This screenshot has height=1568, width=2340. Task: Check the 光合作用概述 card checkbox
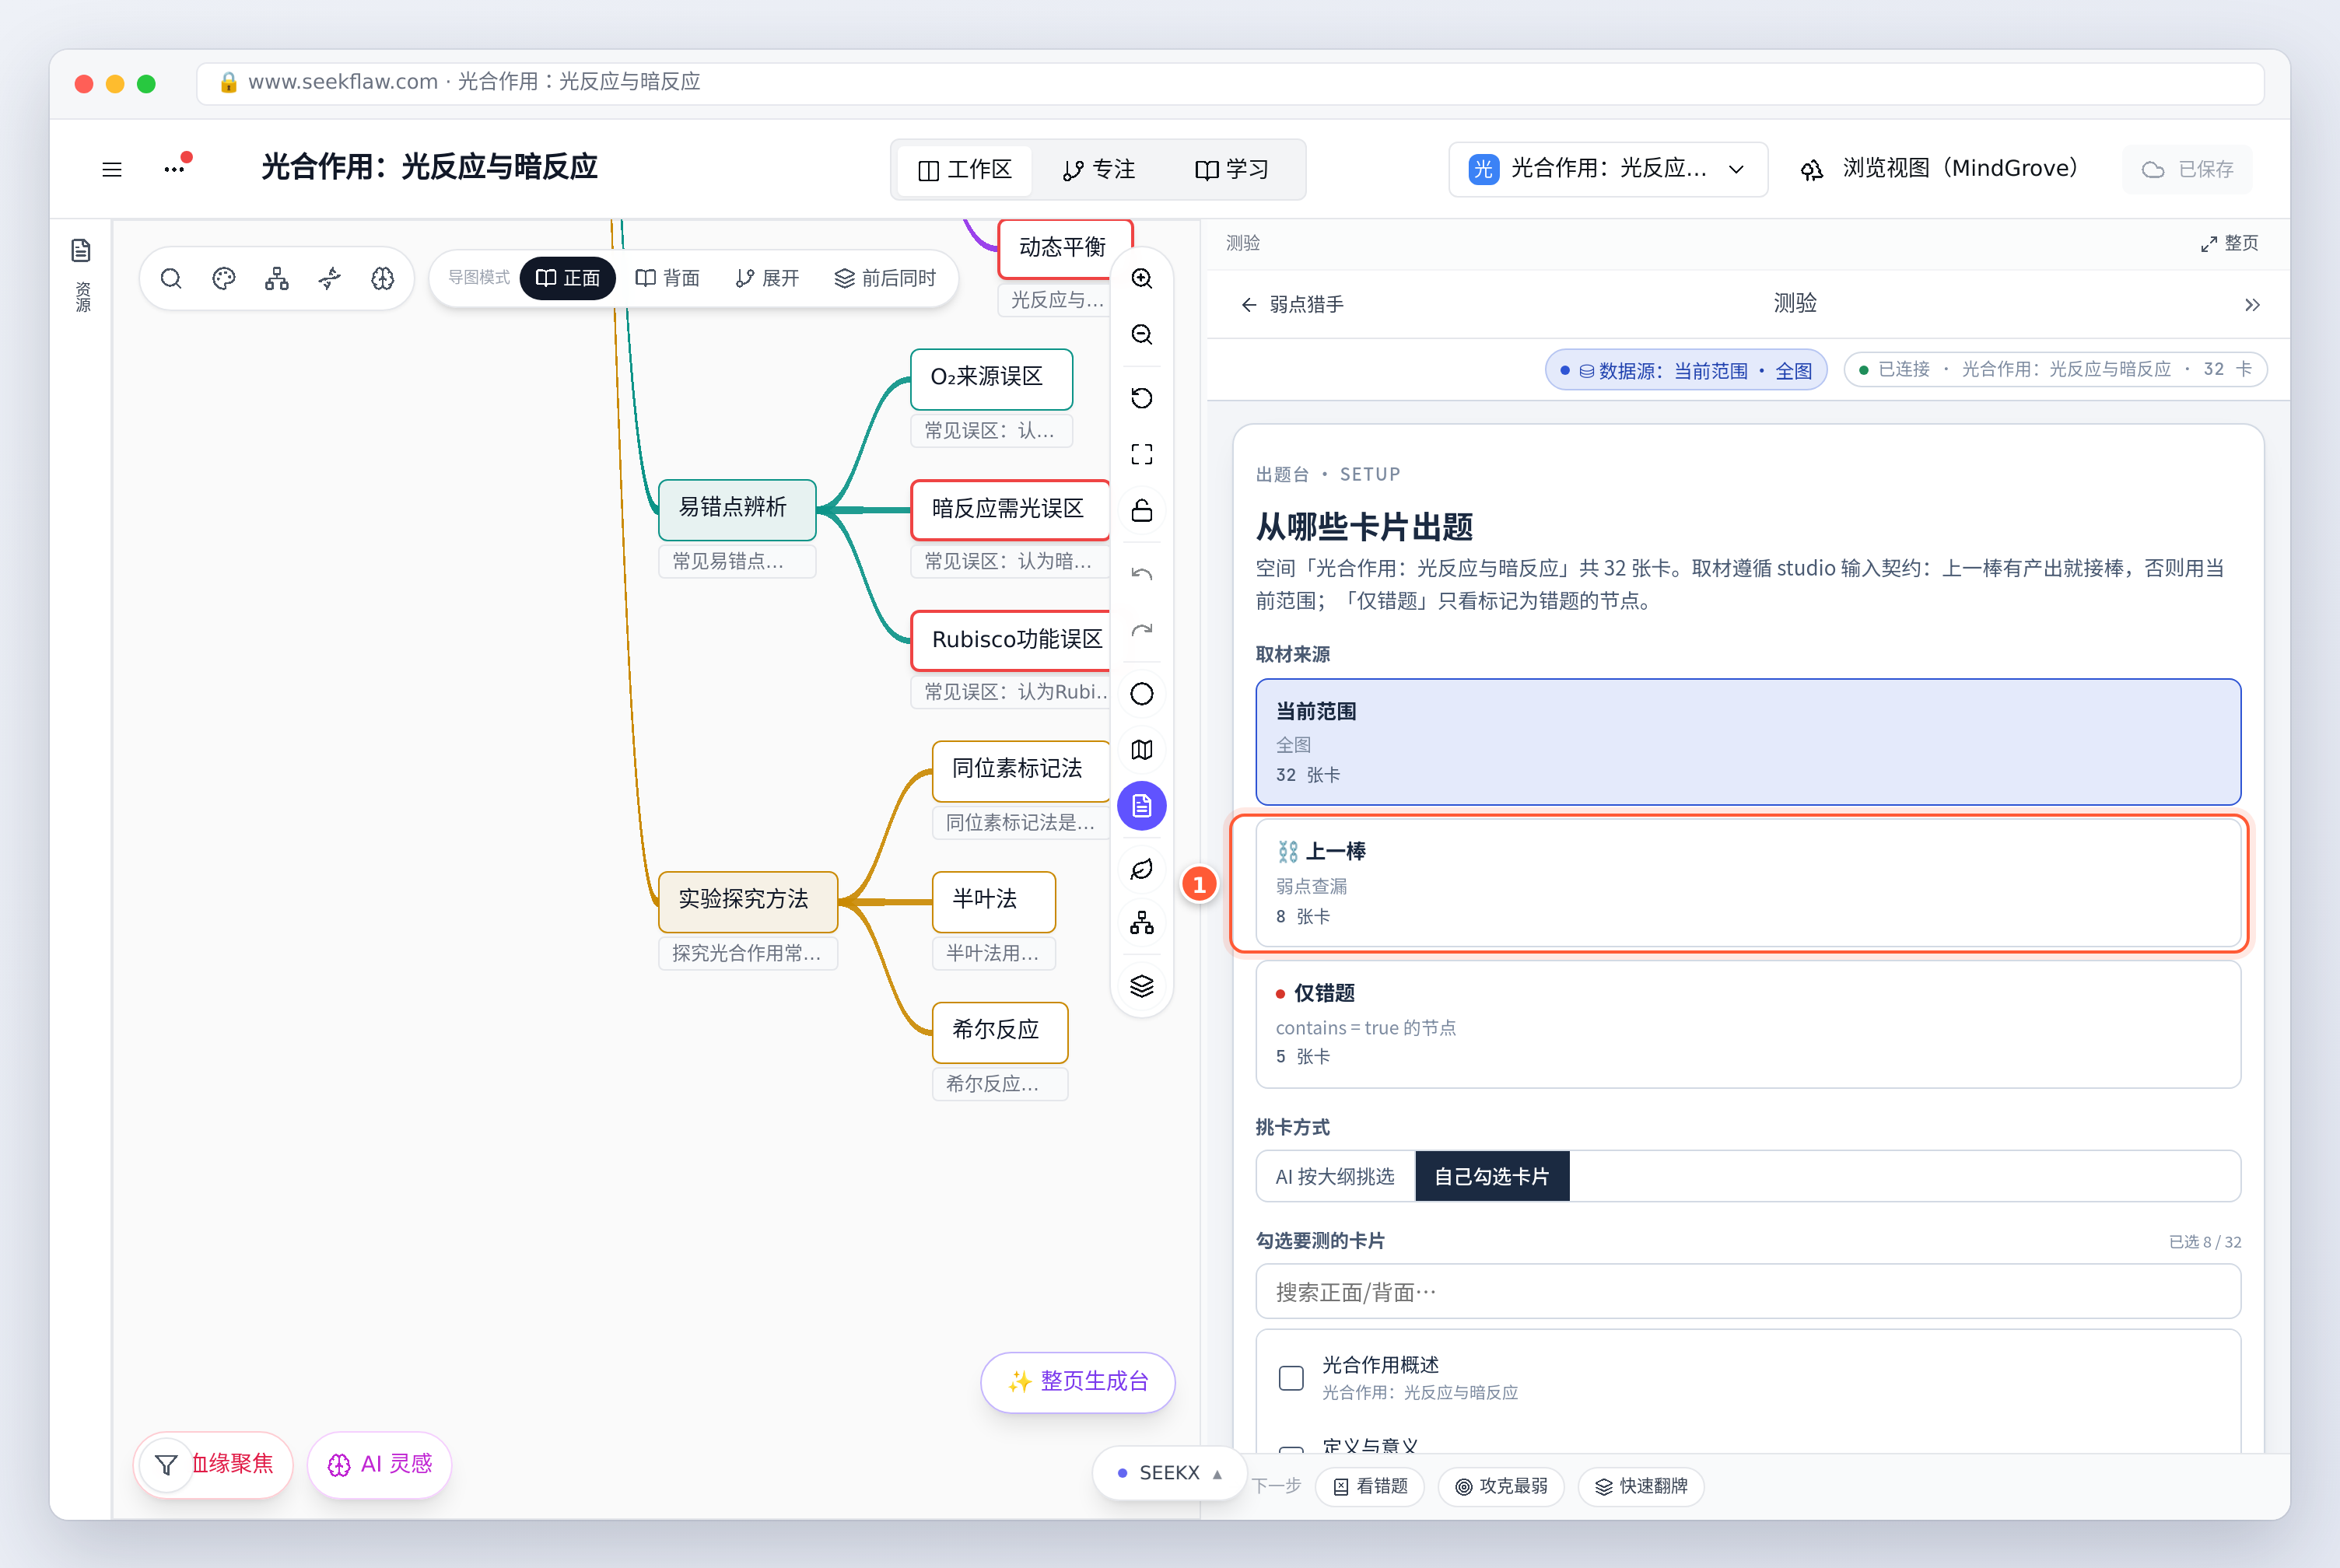click(1291, 1378)
